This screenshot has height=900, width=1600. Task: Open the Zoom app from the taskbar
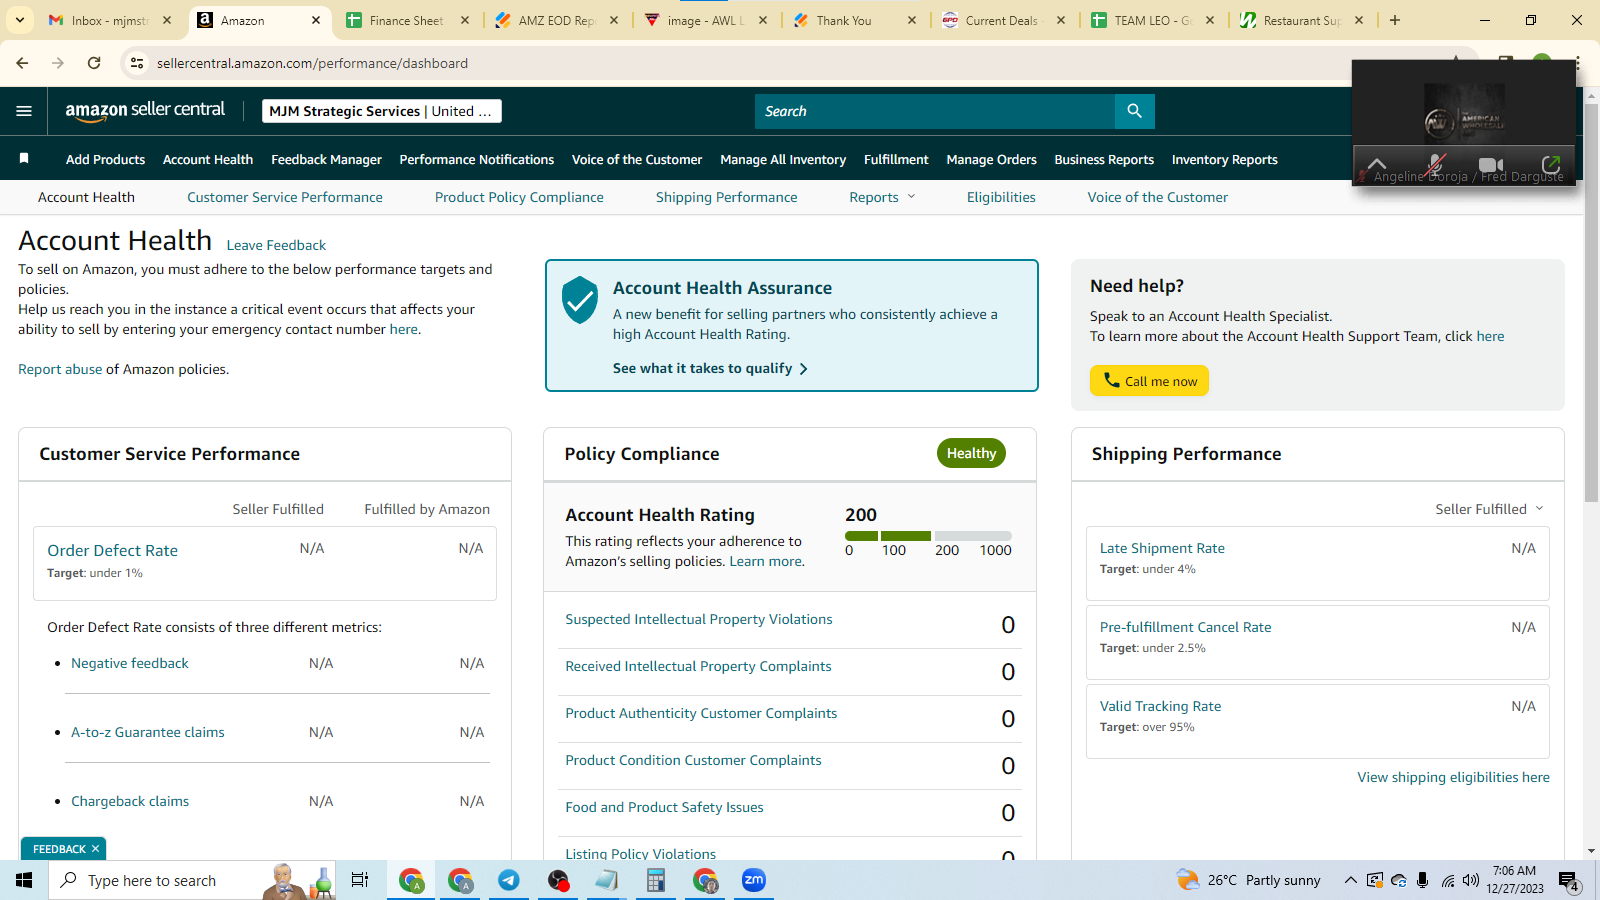click(754, 880)
